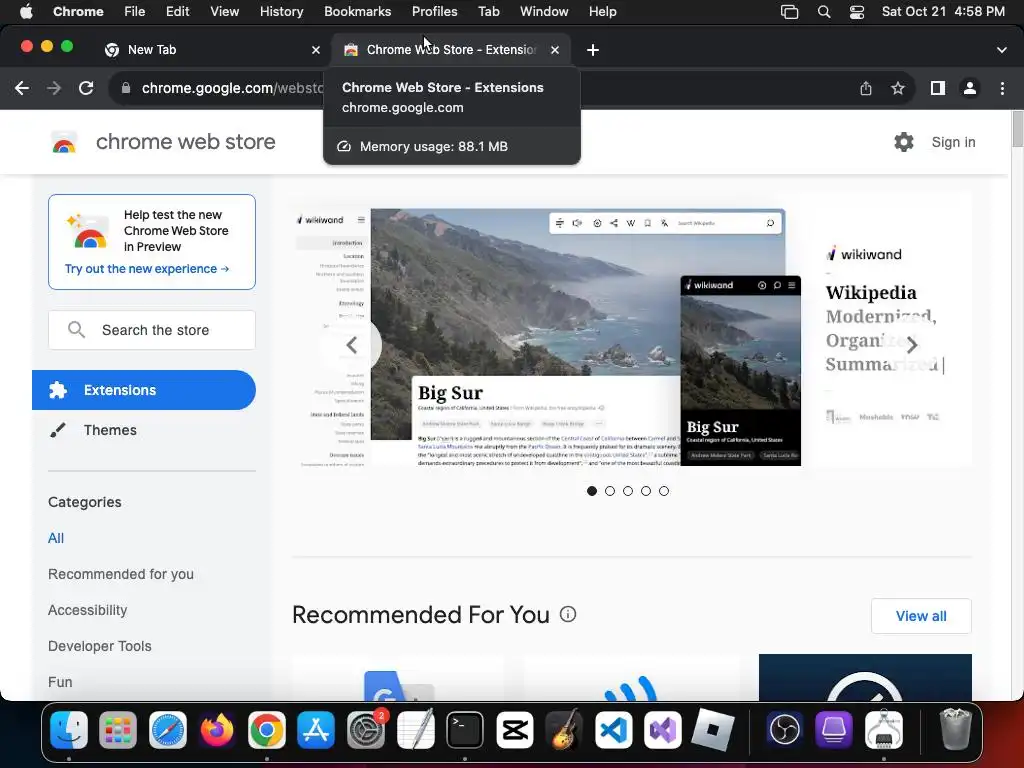Viewport: 1024px width, 768px height.
Task: Open a new tab with the plus button
Action: [x=593, y=50]
